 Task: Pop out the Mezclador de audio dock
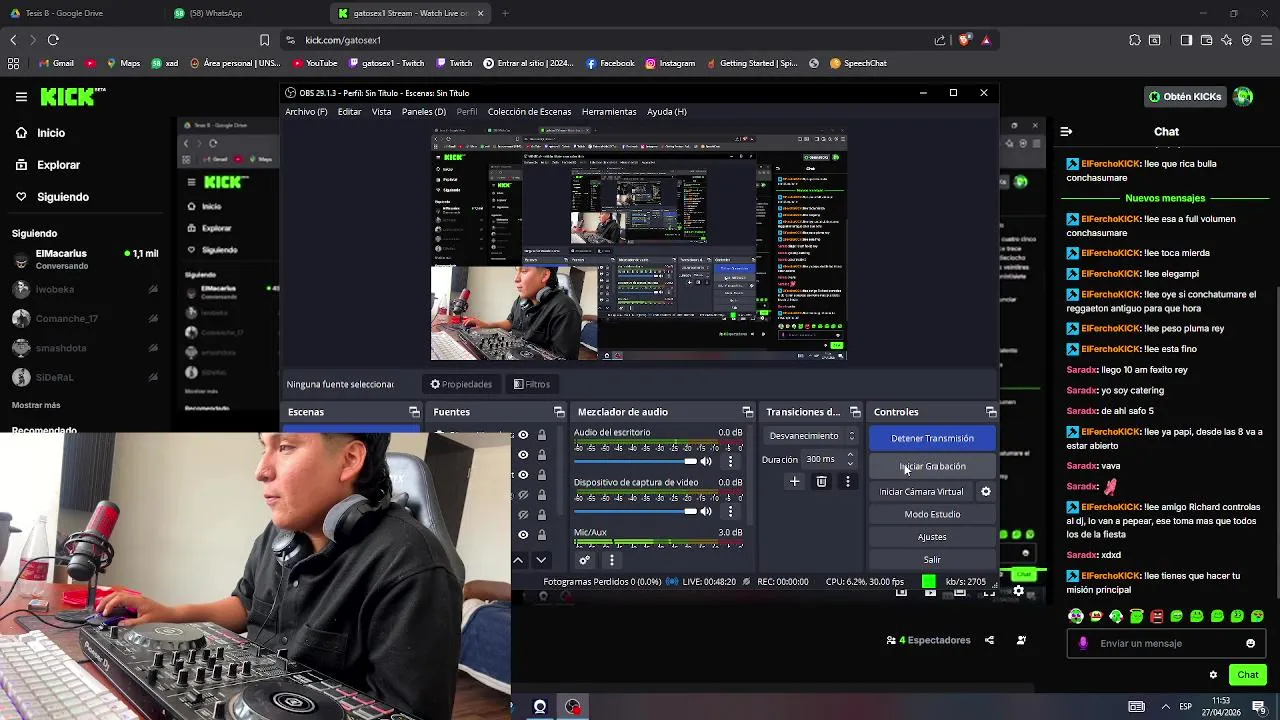pyautogui.click(x=747, y=412)
